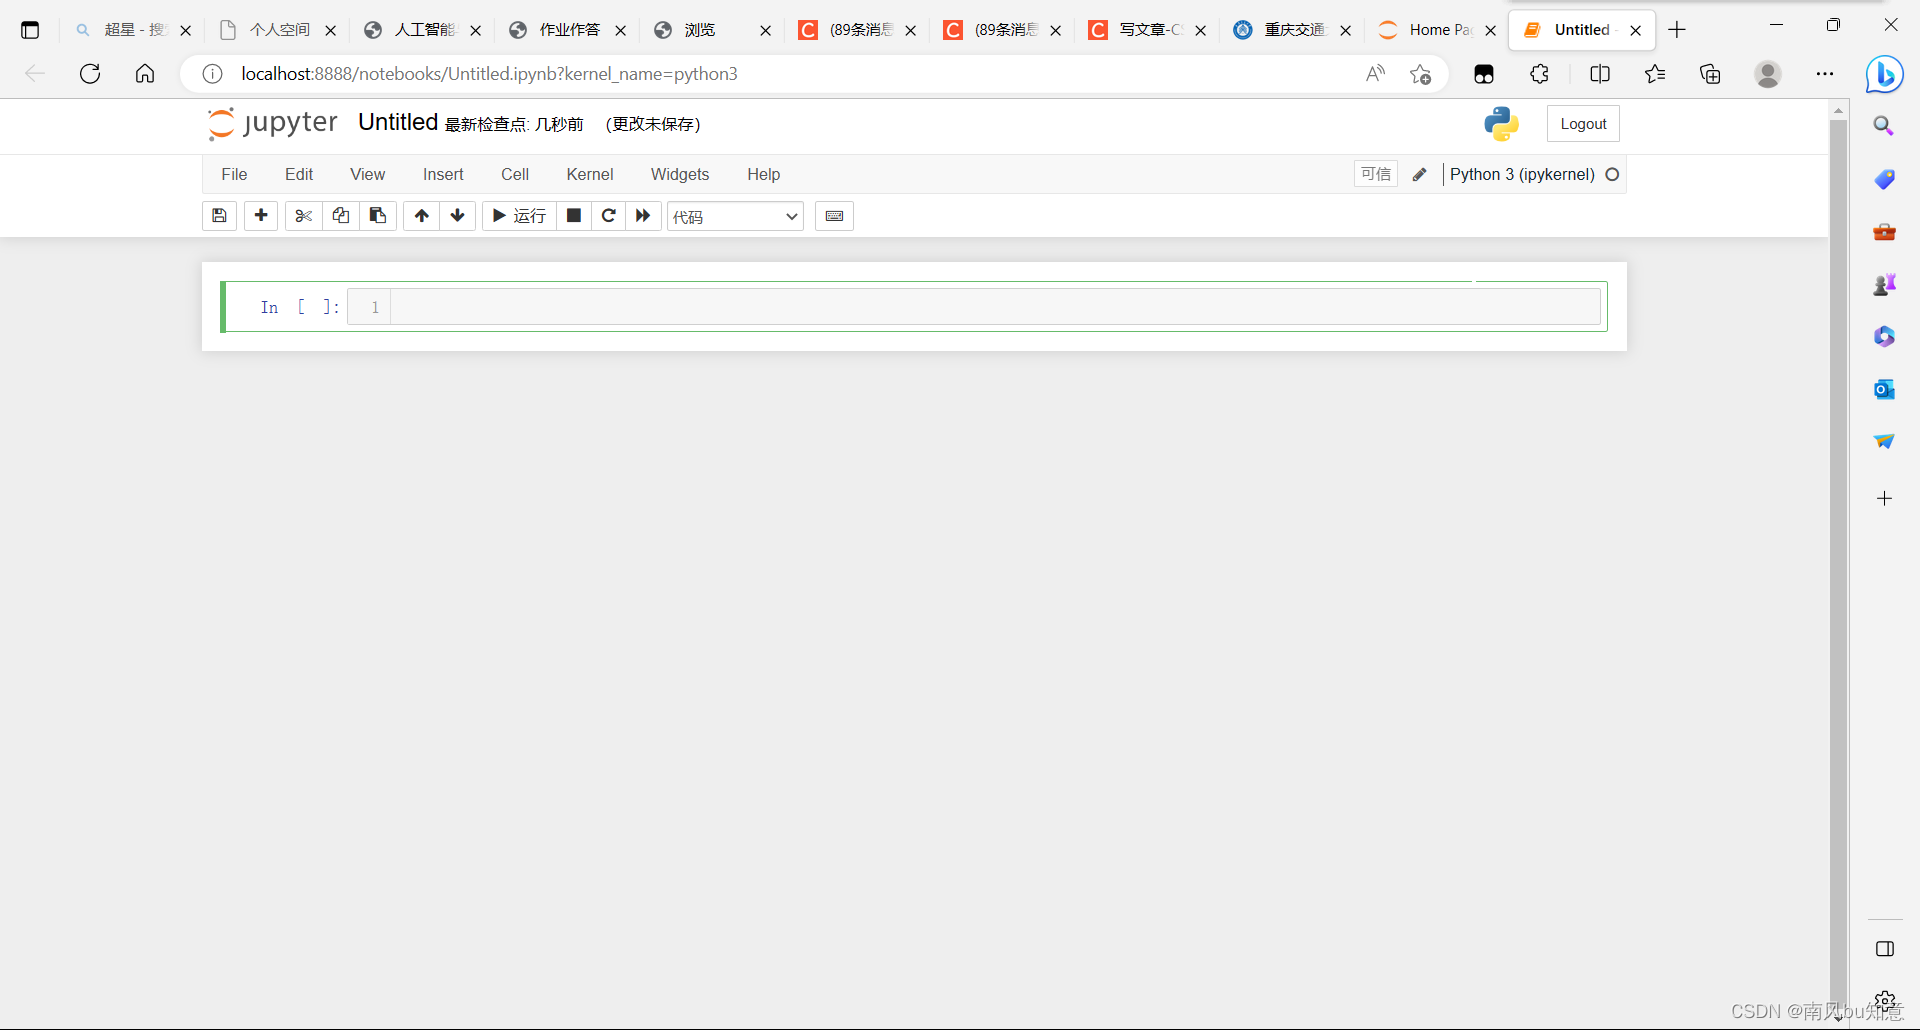Open the Widgets menu
Screen dimensions: 1920x1030
point(680,174)
